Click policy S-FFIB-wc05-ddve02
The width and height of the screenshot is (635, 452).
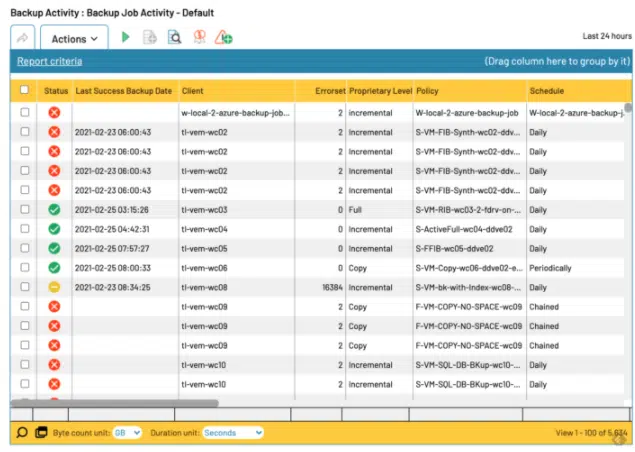click(x=454, y=249)
